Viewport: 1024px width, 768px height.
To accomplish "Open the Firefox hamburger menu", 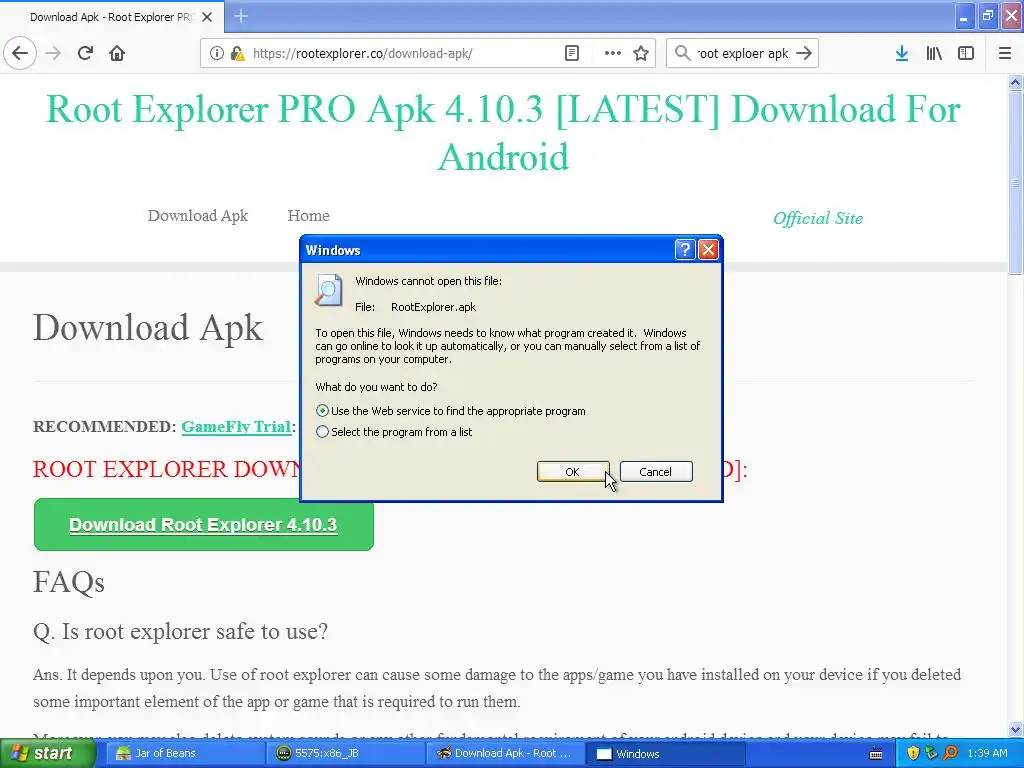I will tap(1005, 53).
